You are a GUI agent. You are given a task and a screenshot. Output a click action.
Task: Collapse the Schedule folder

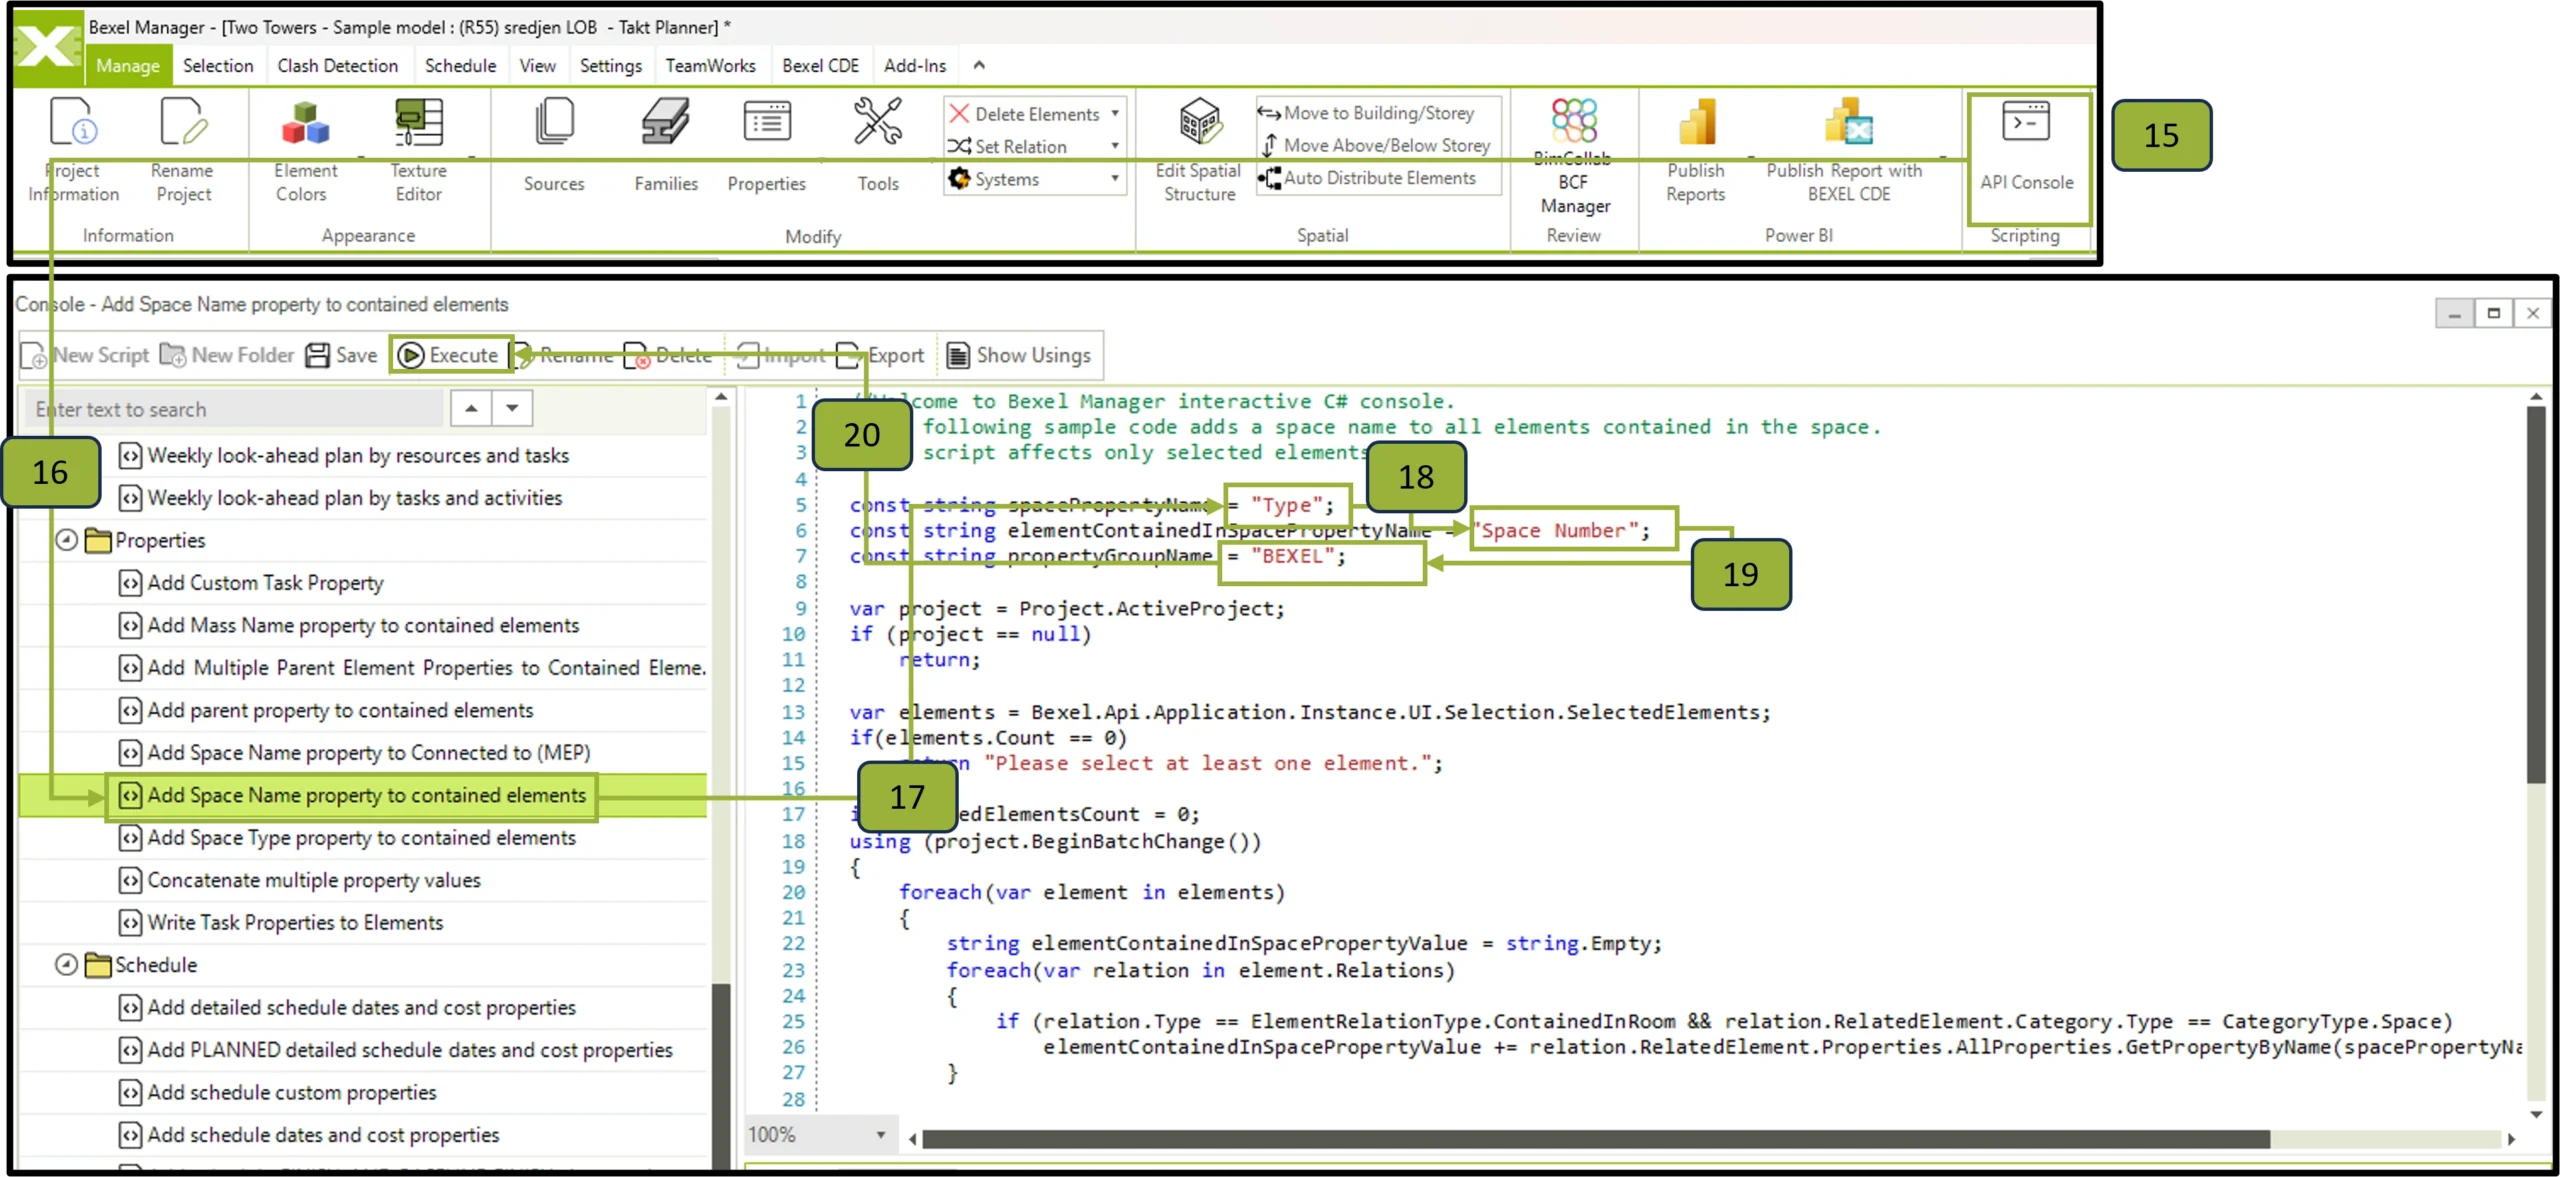coord(66,965)
